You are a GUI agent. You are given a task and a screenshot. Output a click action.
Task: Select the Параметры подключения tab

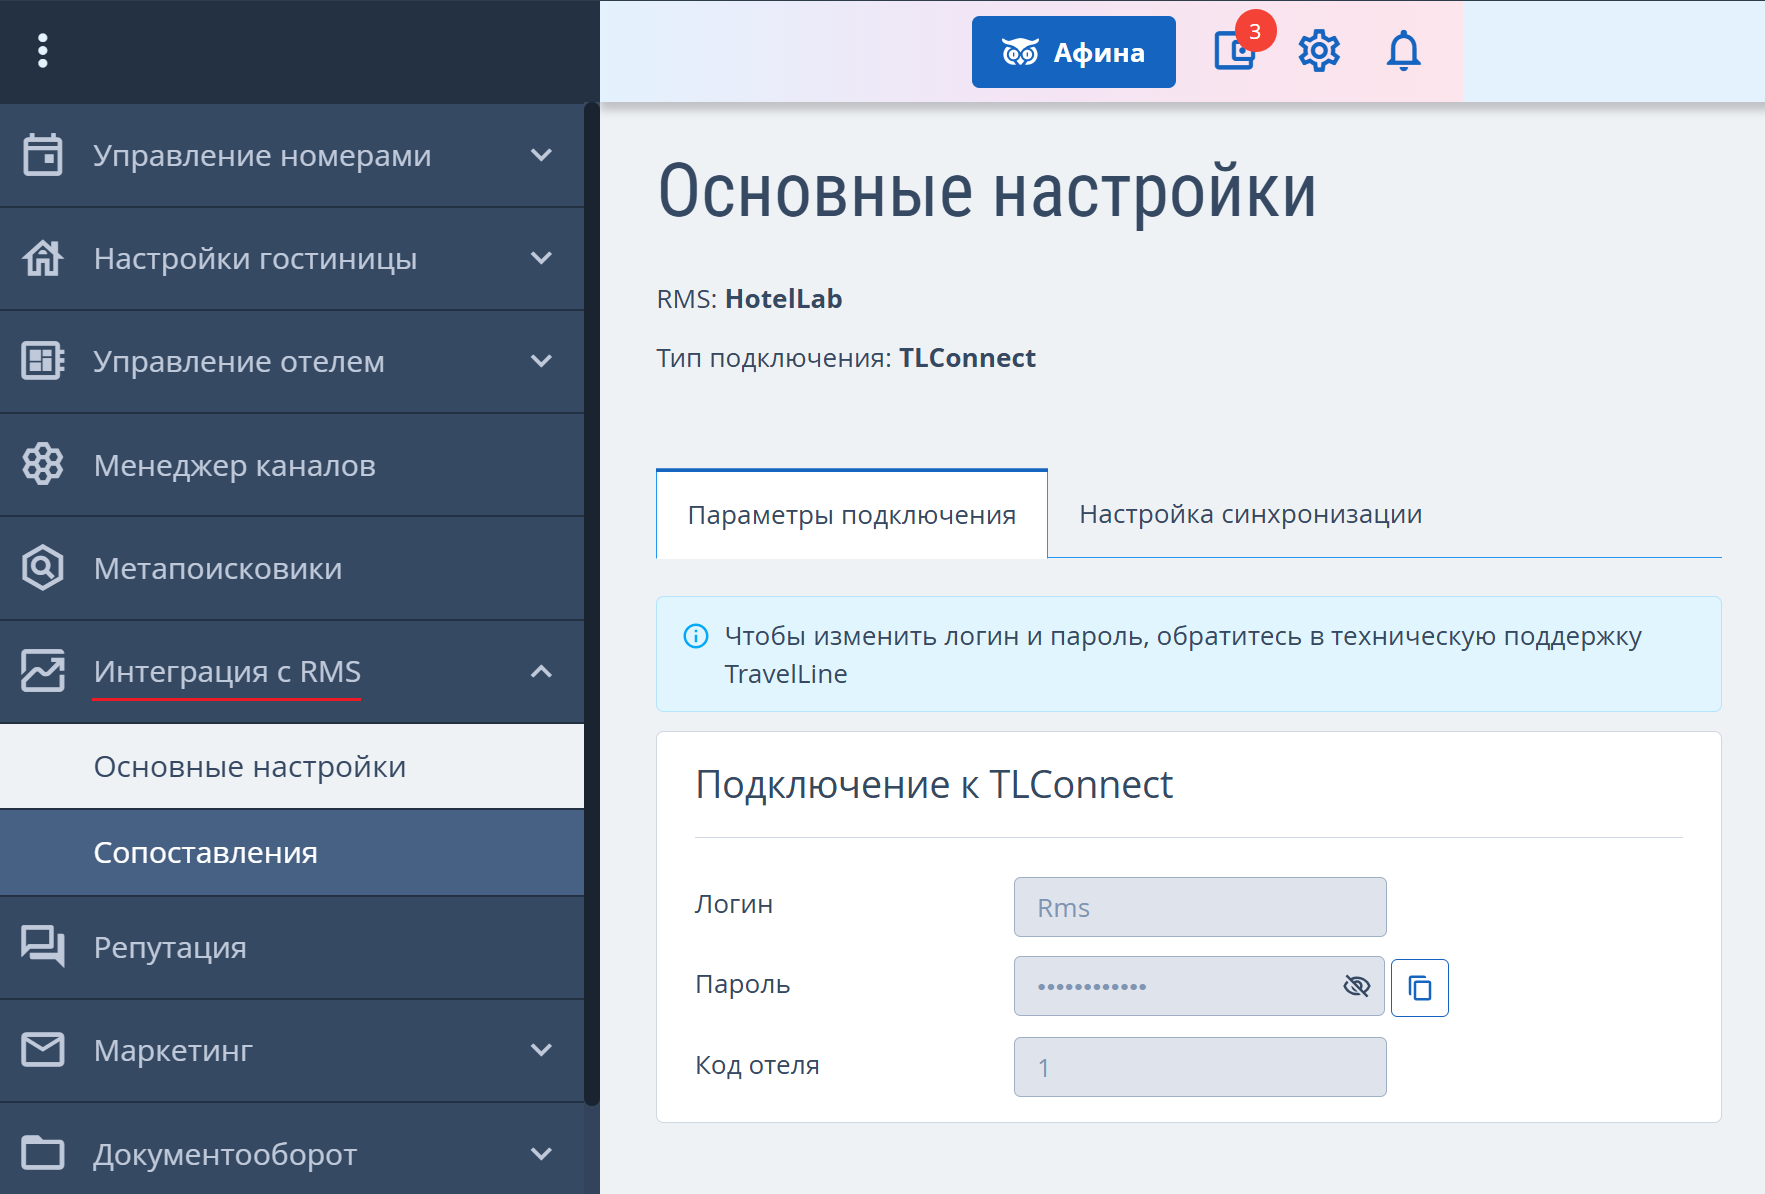click(852, 514)
